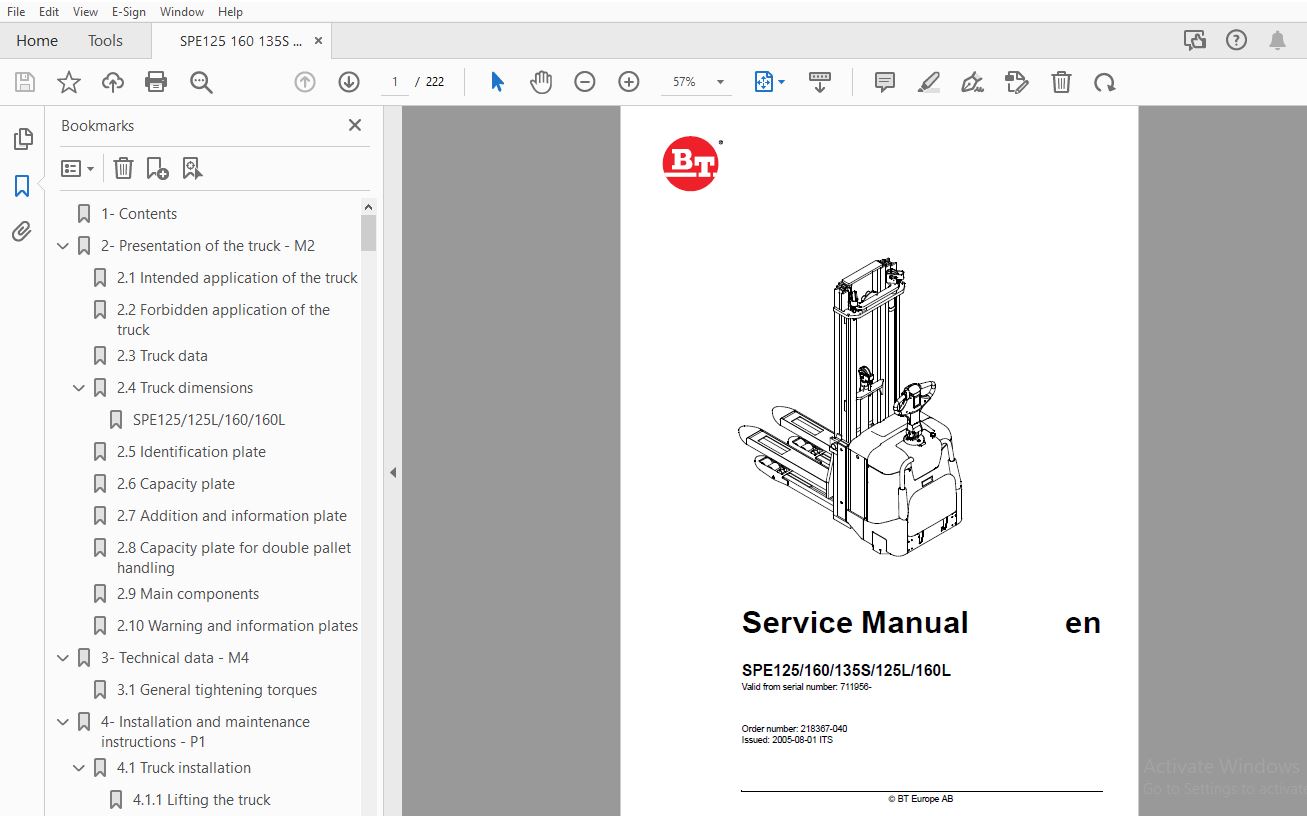Open bookmark SPE125/125L/160/160L
Viewport: 1307px width, 816px height.
pyautogui.click(x=209, y=420)
